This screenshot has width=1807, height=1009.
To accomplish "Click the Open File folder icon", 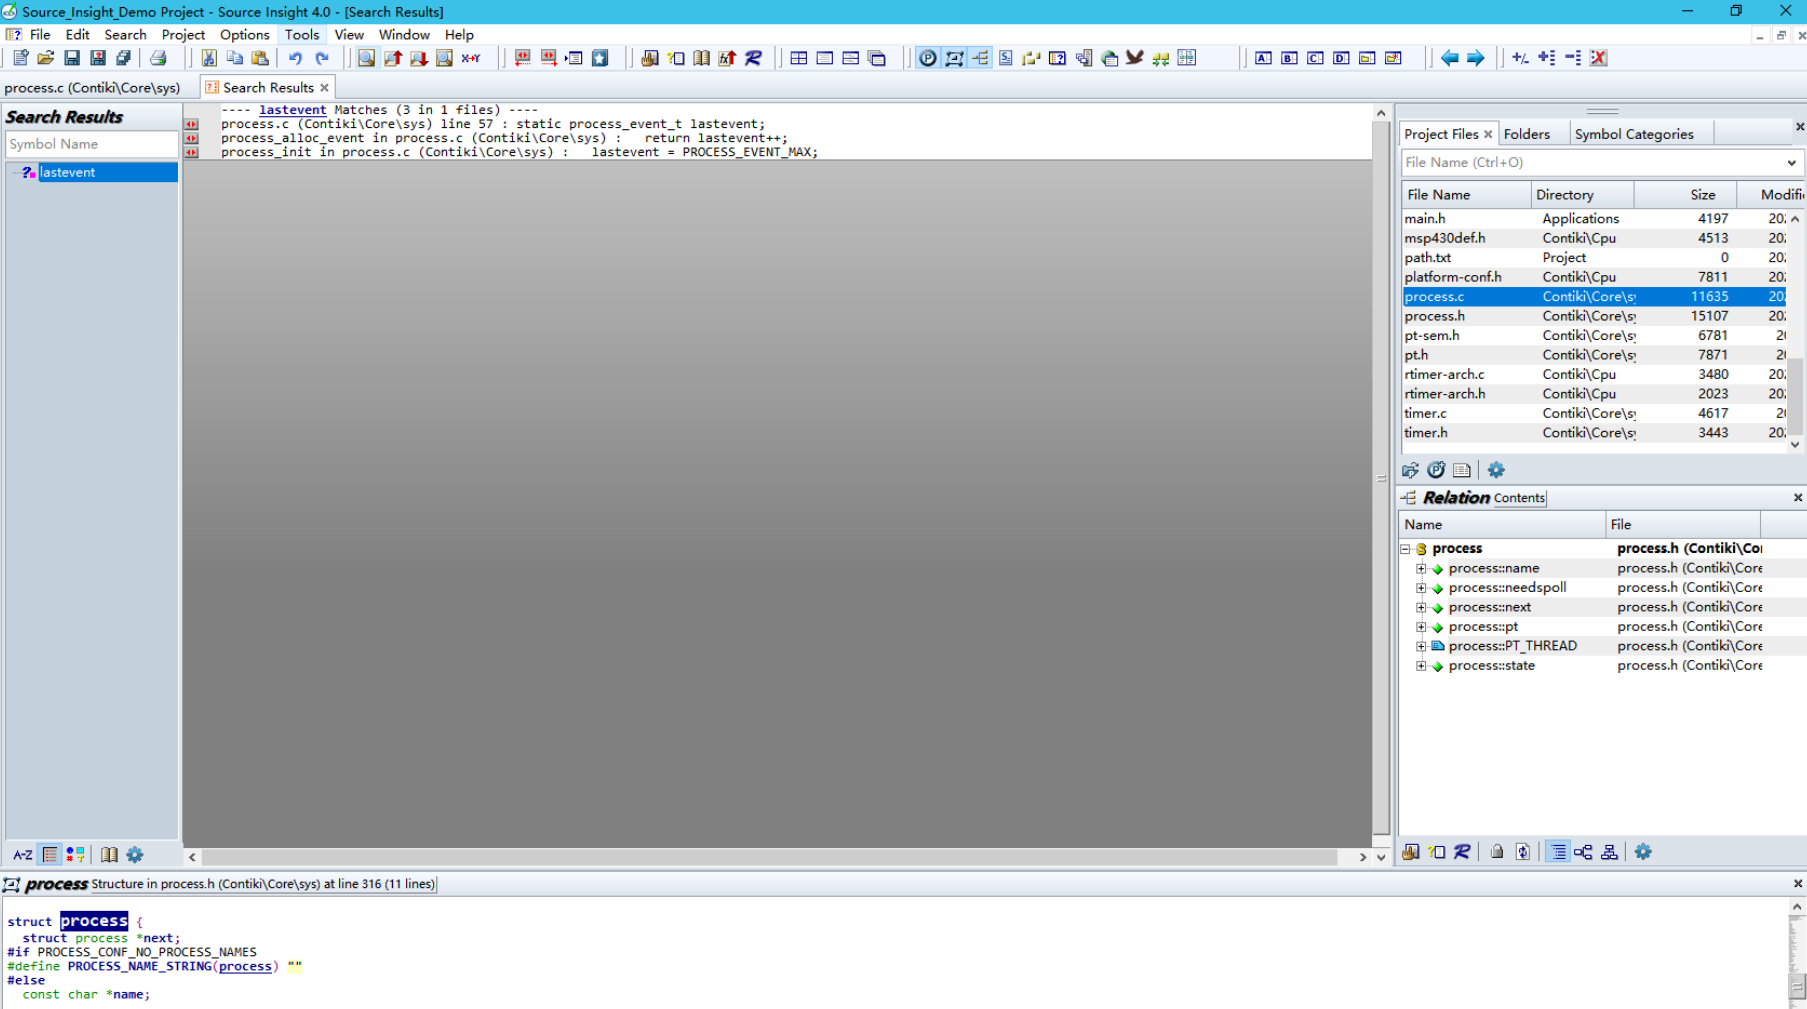I will pos(46,58).
